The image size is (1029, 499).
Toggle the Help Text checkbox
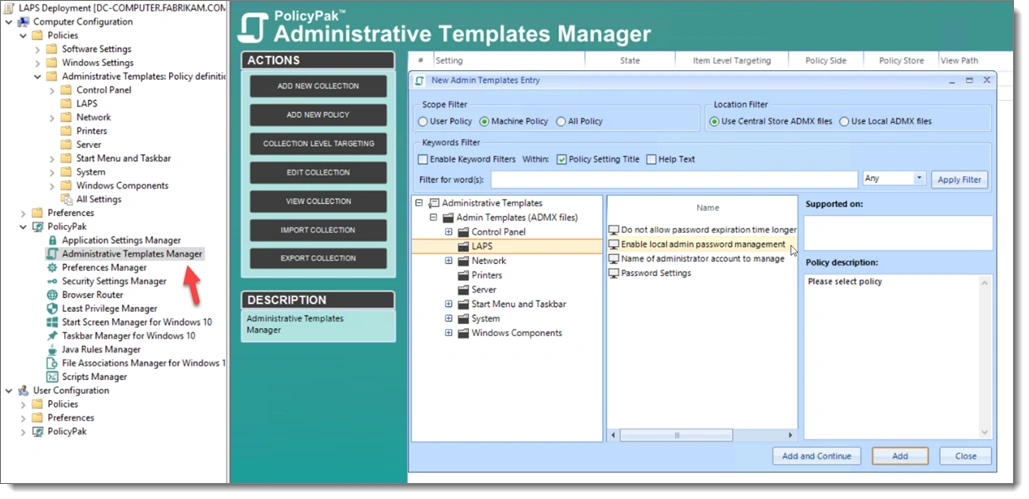(x=651, y=160)
